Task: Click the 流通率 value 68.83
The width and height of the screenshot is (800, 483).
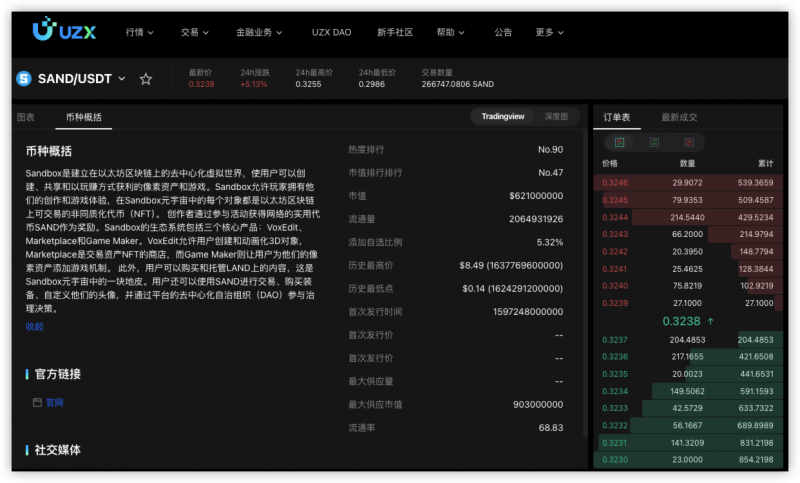Action: point(551,428)
